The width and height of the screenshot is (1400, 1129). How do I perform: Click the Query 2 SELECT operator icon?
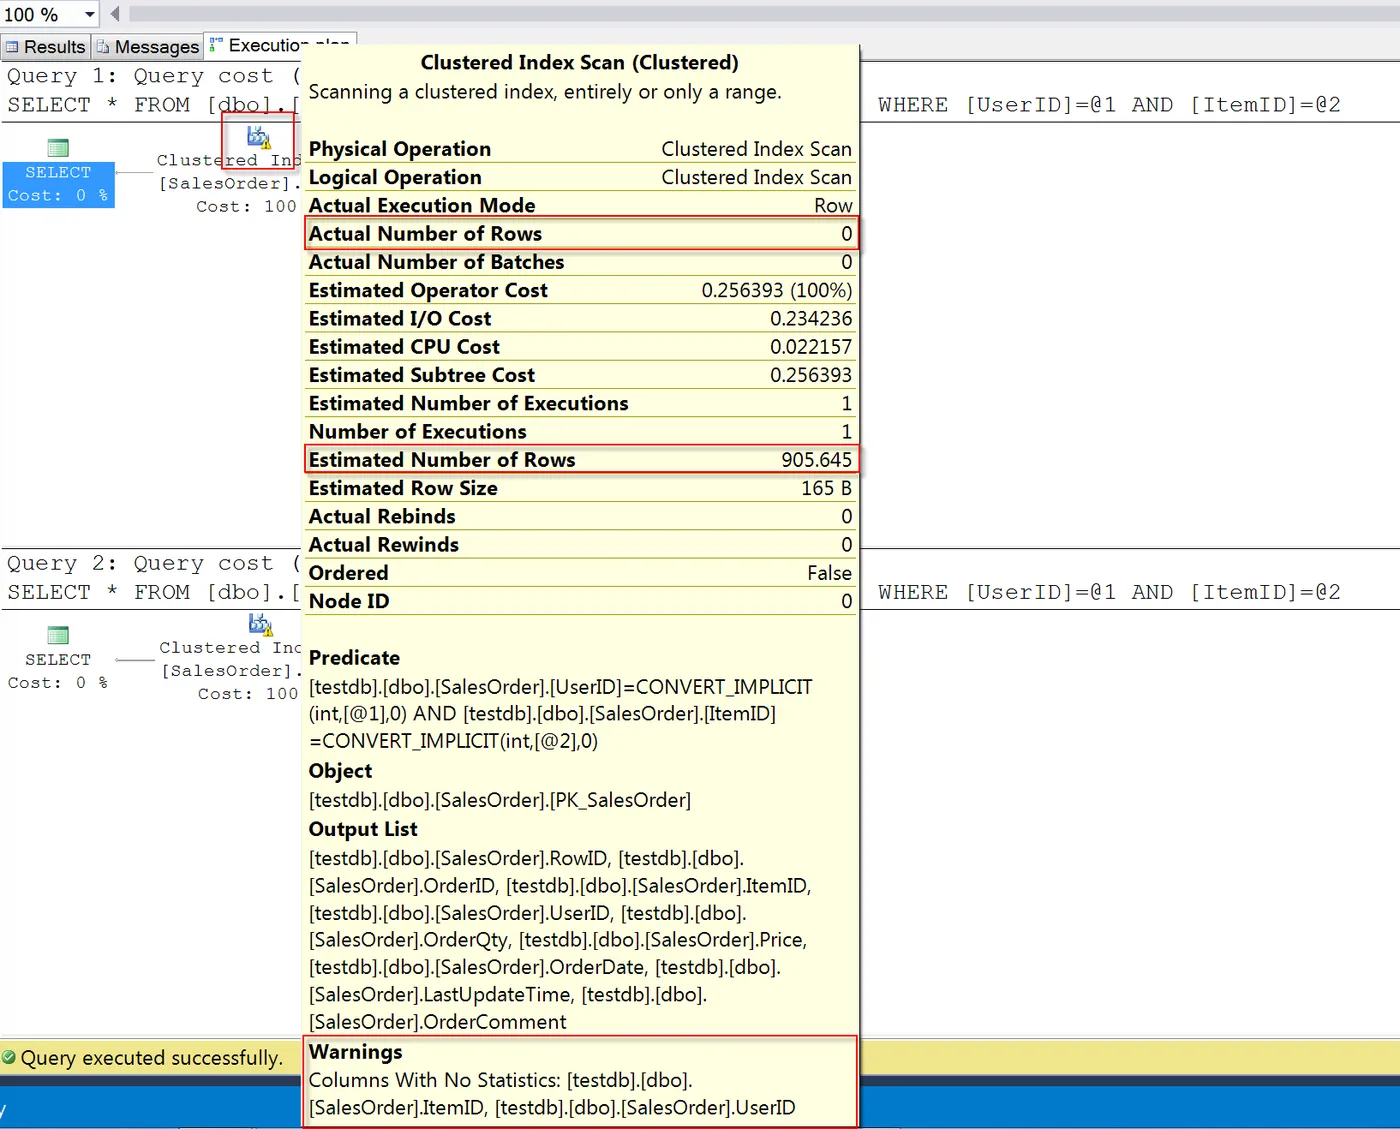point(58,635)
